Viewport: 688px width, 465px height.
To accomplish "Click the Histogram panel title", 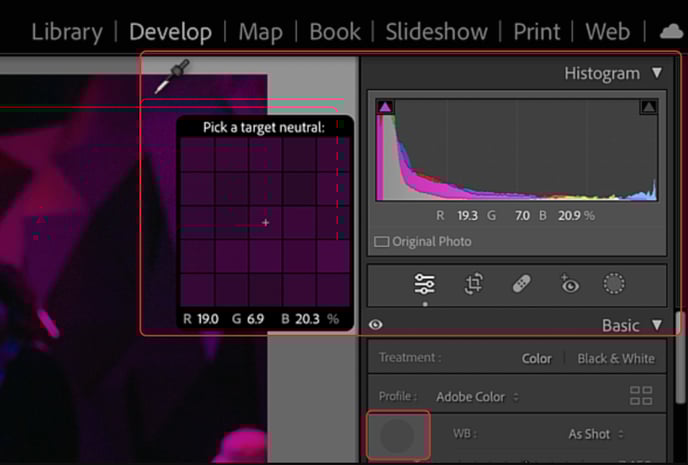I will pos(602,73).
